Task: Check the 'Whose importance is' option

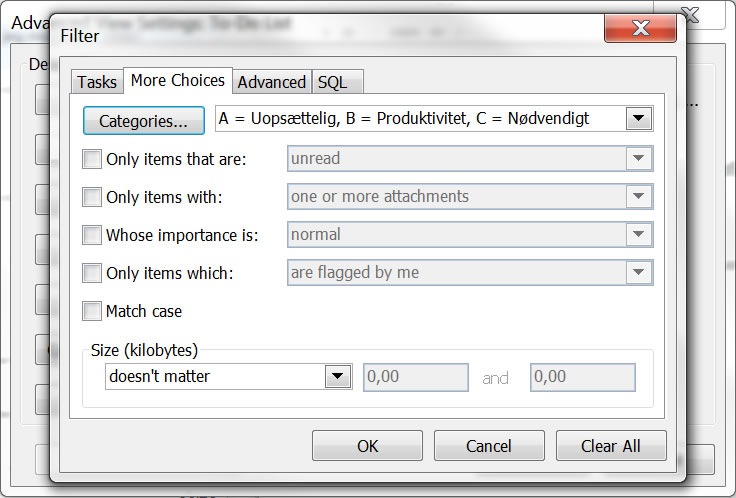Action: [x=92, y=235]
